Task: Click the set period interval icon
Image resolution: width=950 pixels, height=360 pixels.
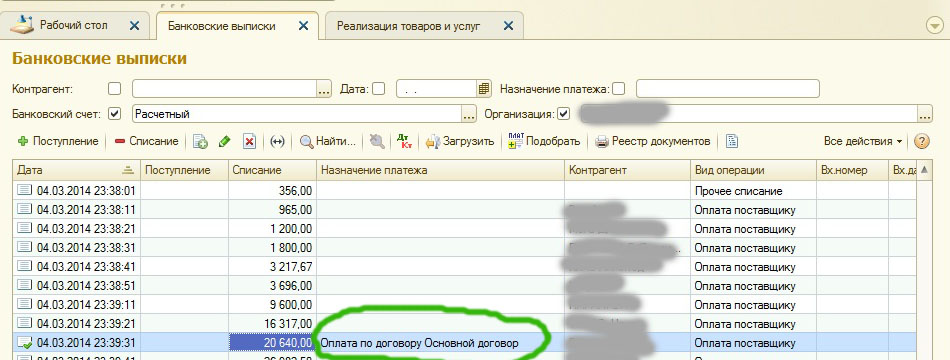Action: [277, 141]
